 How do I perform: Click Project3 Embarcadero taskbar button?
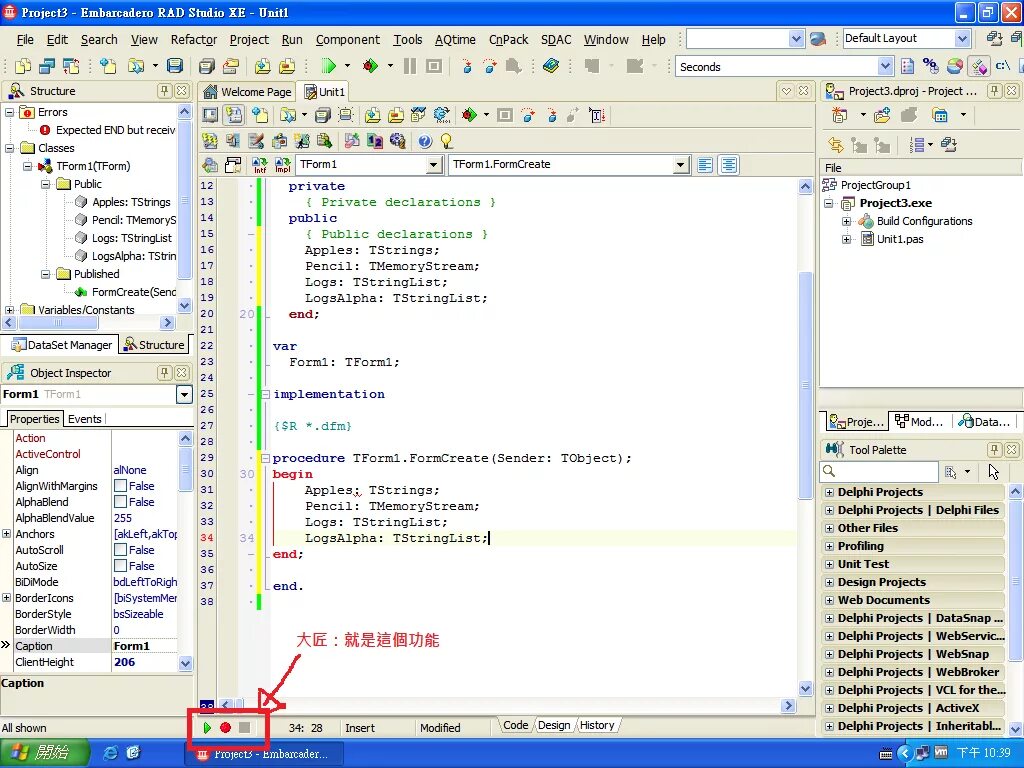[264, 754]
